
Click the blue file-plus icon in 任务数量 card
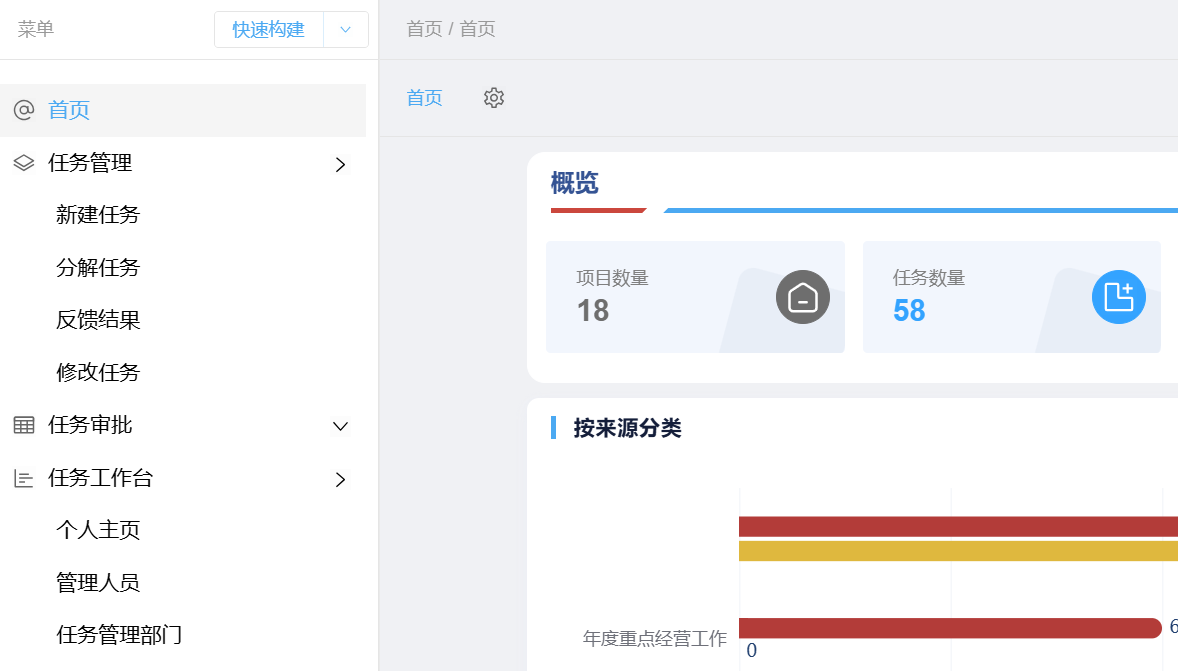tap(1119, 297)
